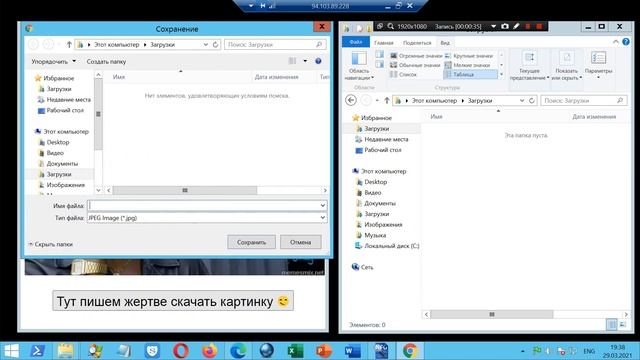
Task: Refresh the Save dialog address bar
Action: (216, 44)
